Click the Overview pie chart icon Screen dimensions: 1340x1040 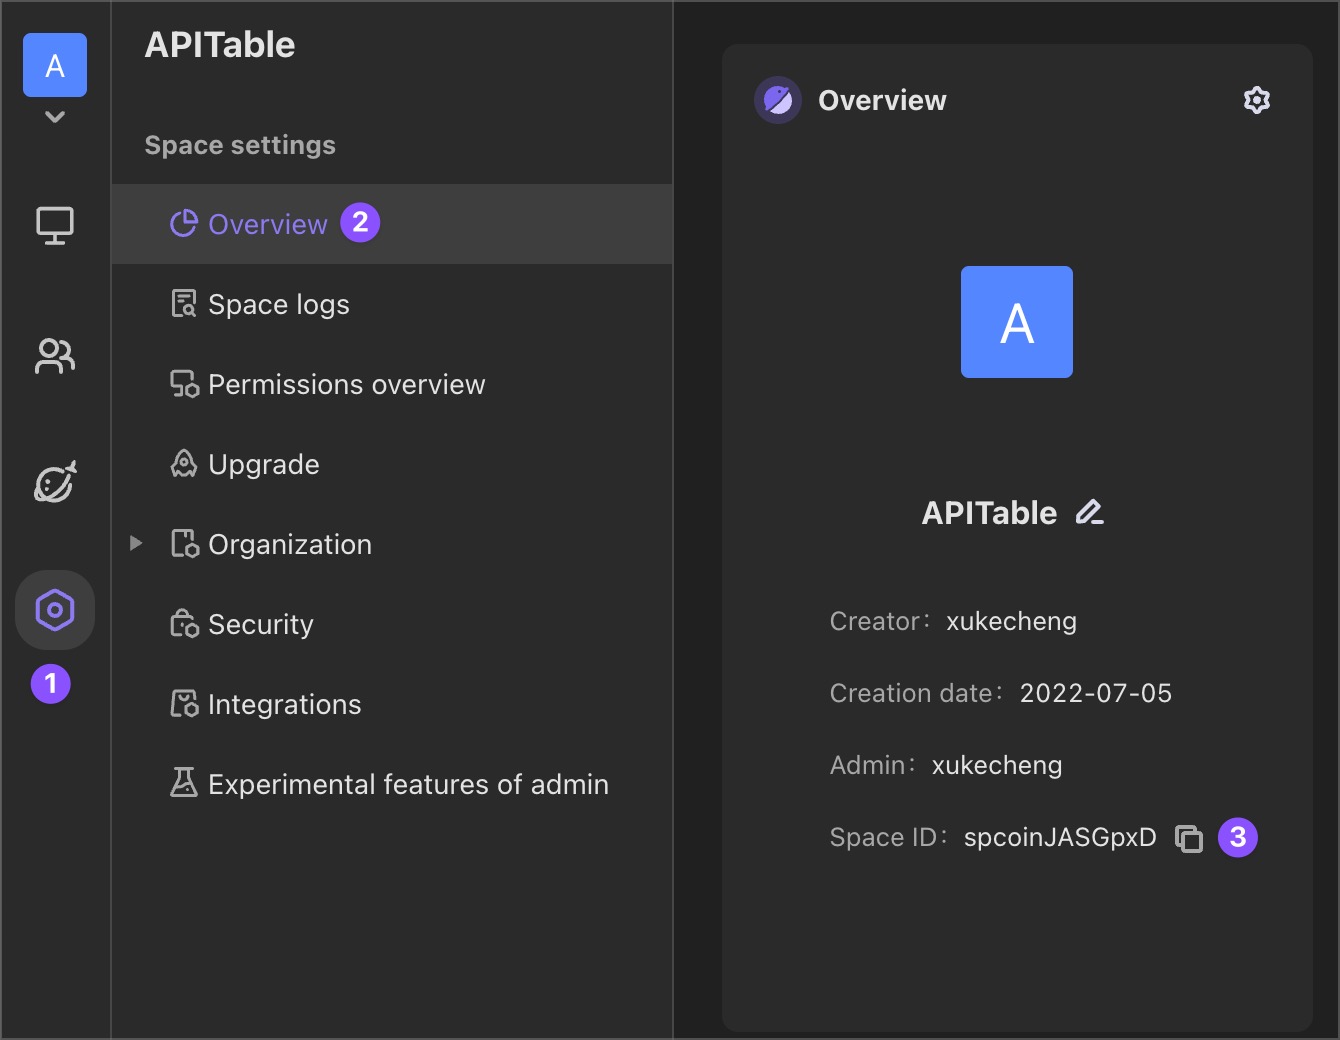(x=184, y=223)
